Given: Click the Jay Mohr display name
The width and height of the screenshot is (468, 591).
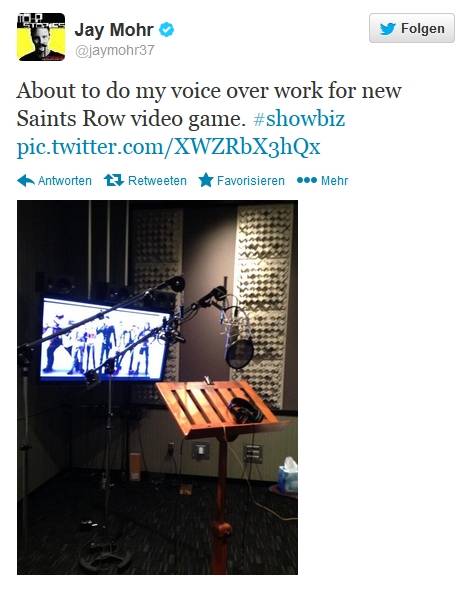Looking at the screenshot, I should [x=114, y=30].
